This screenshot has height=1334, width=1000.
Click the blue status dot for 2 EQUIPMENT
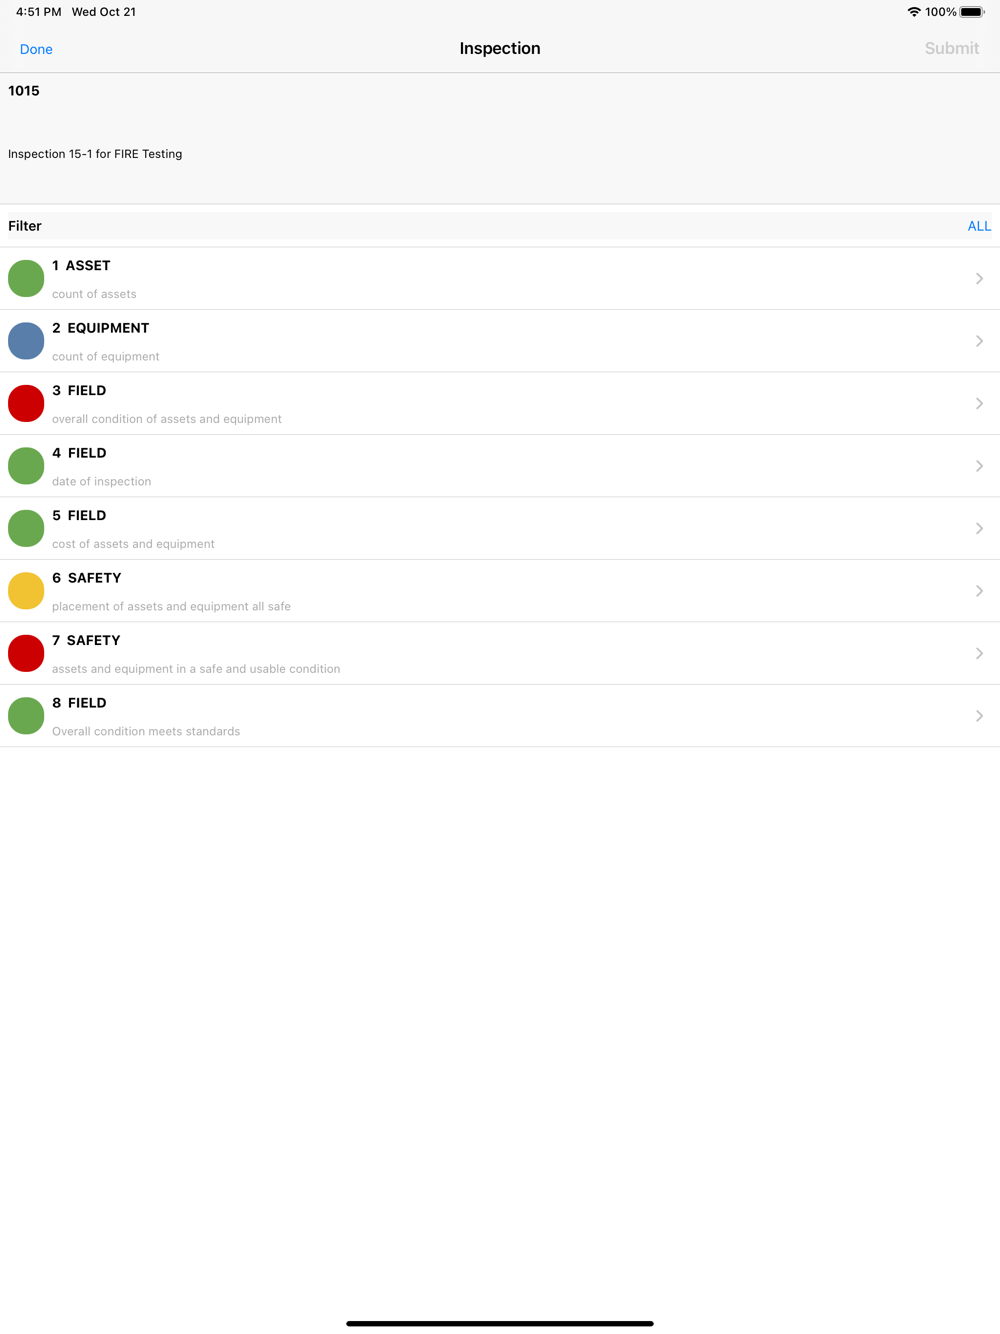point(26,341)
